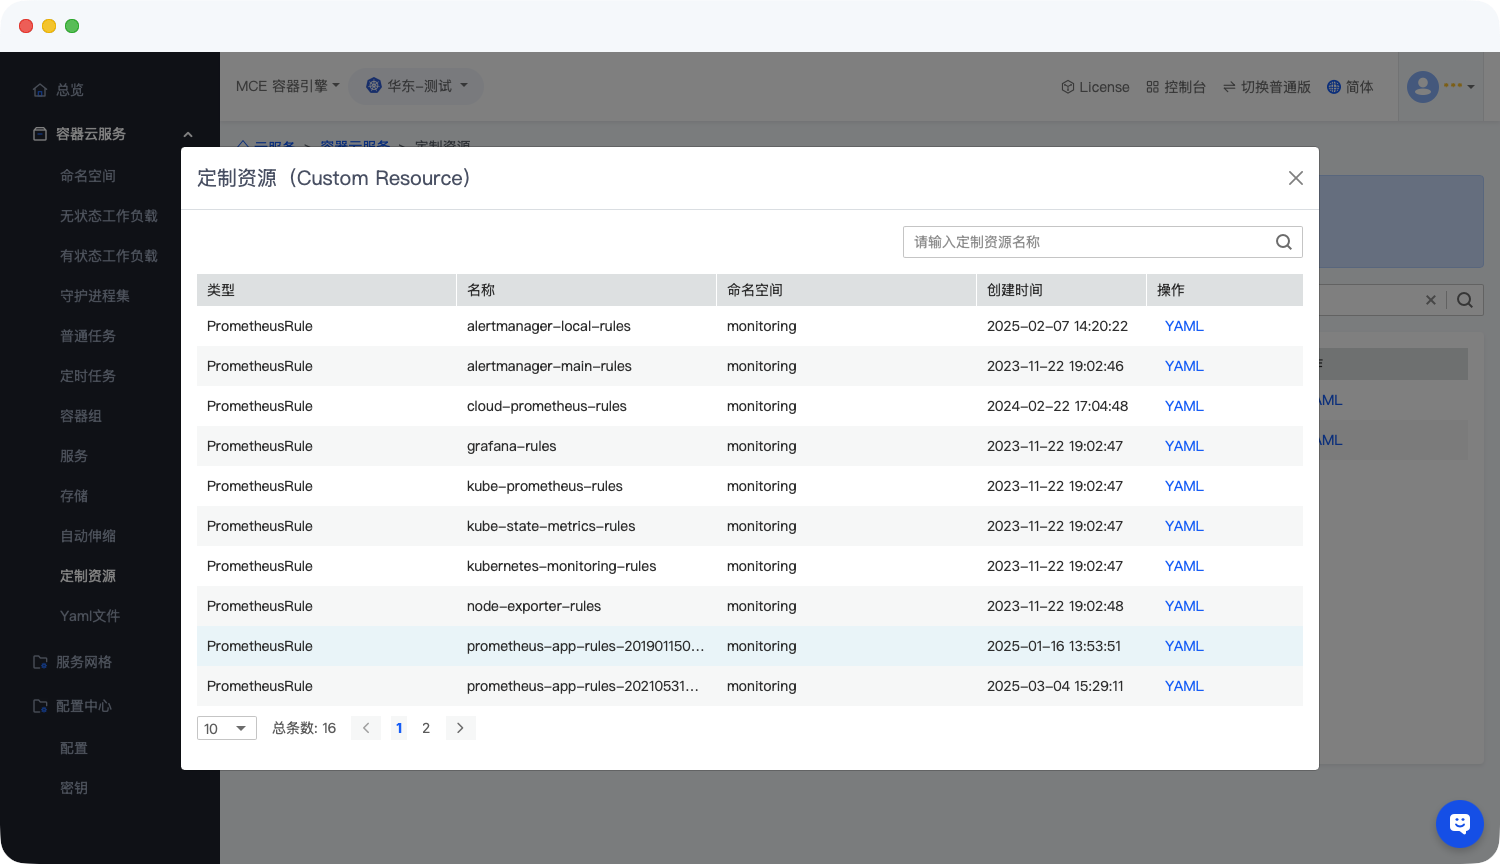Open YAML for grafana-rules row
The image size is (1500, 864).
[x=1184, y=446]
